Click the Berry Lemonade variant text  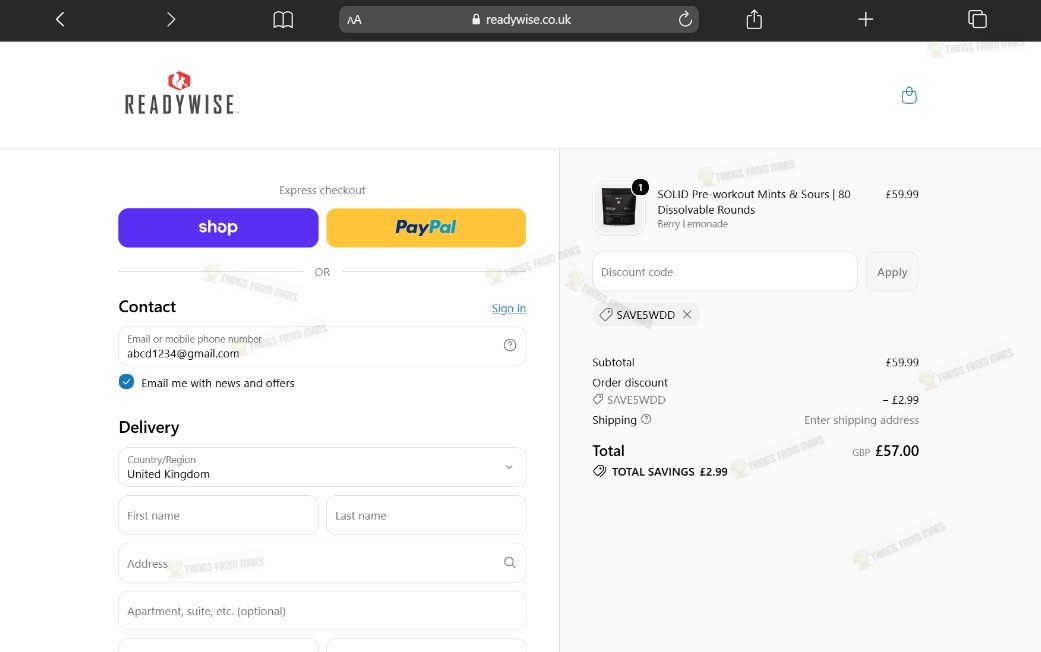click(x=692, y=224)
